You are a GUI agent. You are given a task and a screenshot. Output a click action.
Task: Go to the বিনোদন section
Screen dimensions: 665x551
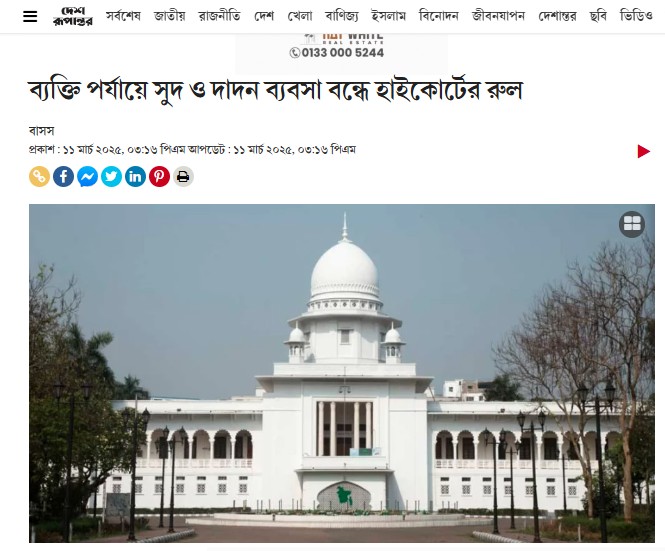(439, 17)
